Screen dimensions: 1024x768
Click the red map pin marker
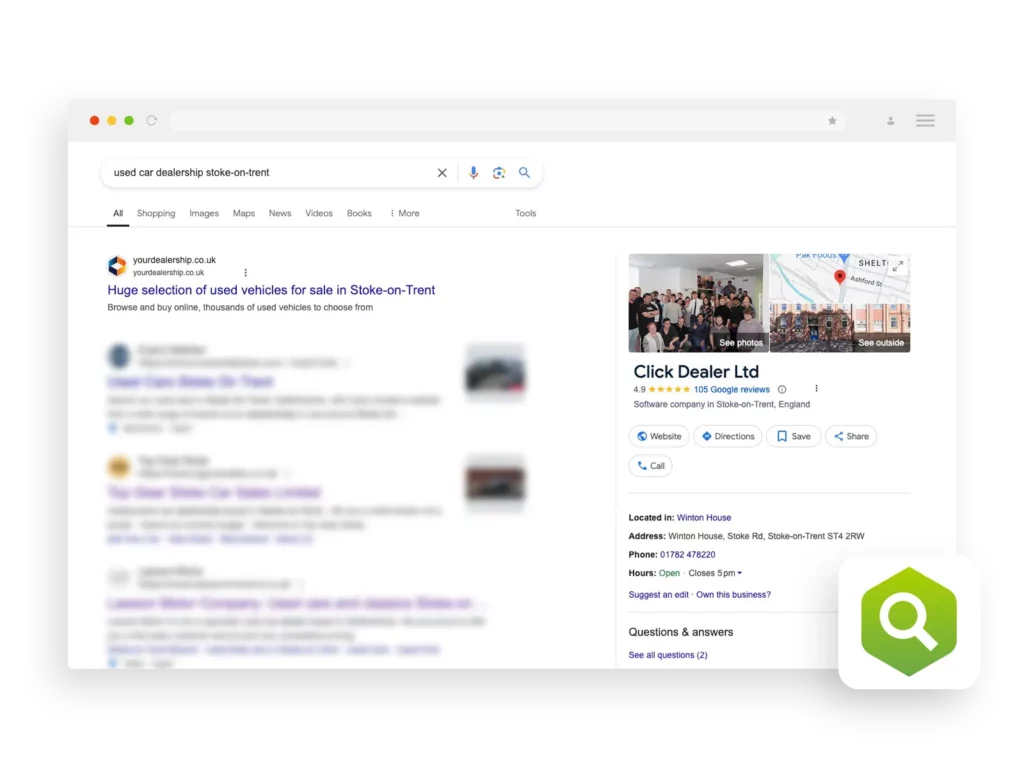840,278
